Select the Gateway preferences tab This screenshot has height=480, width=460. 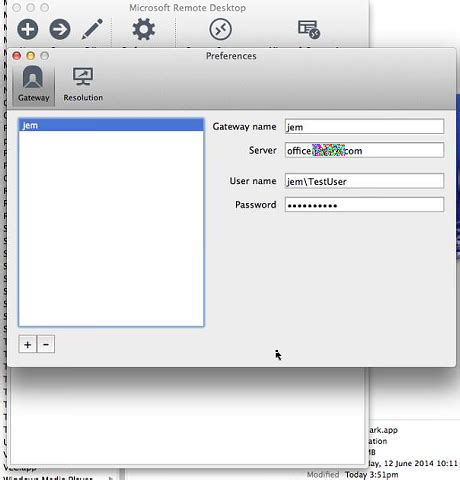point(33,84)
